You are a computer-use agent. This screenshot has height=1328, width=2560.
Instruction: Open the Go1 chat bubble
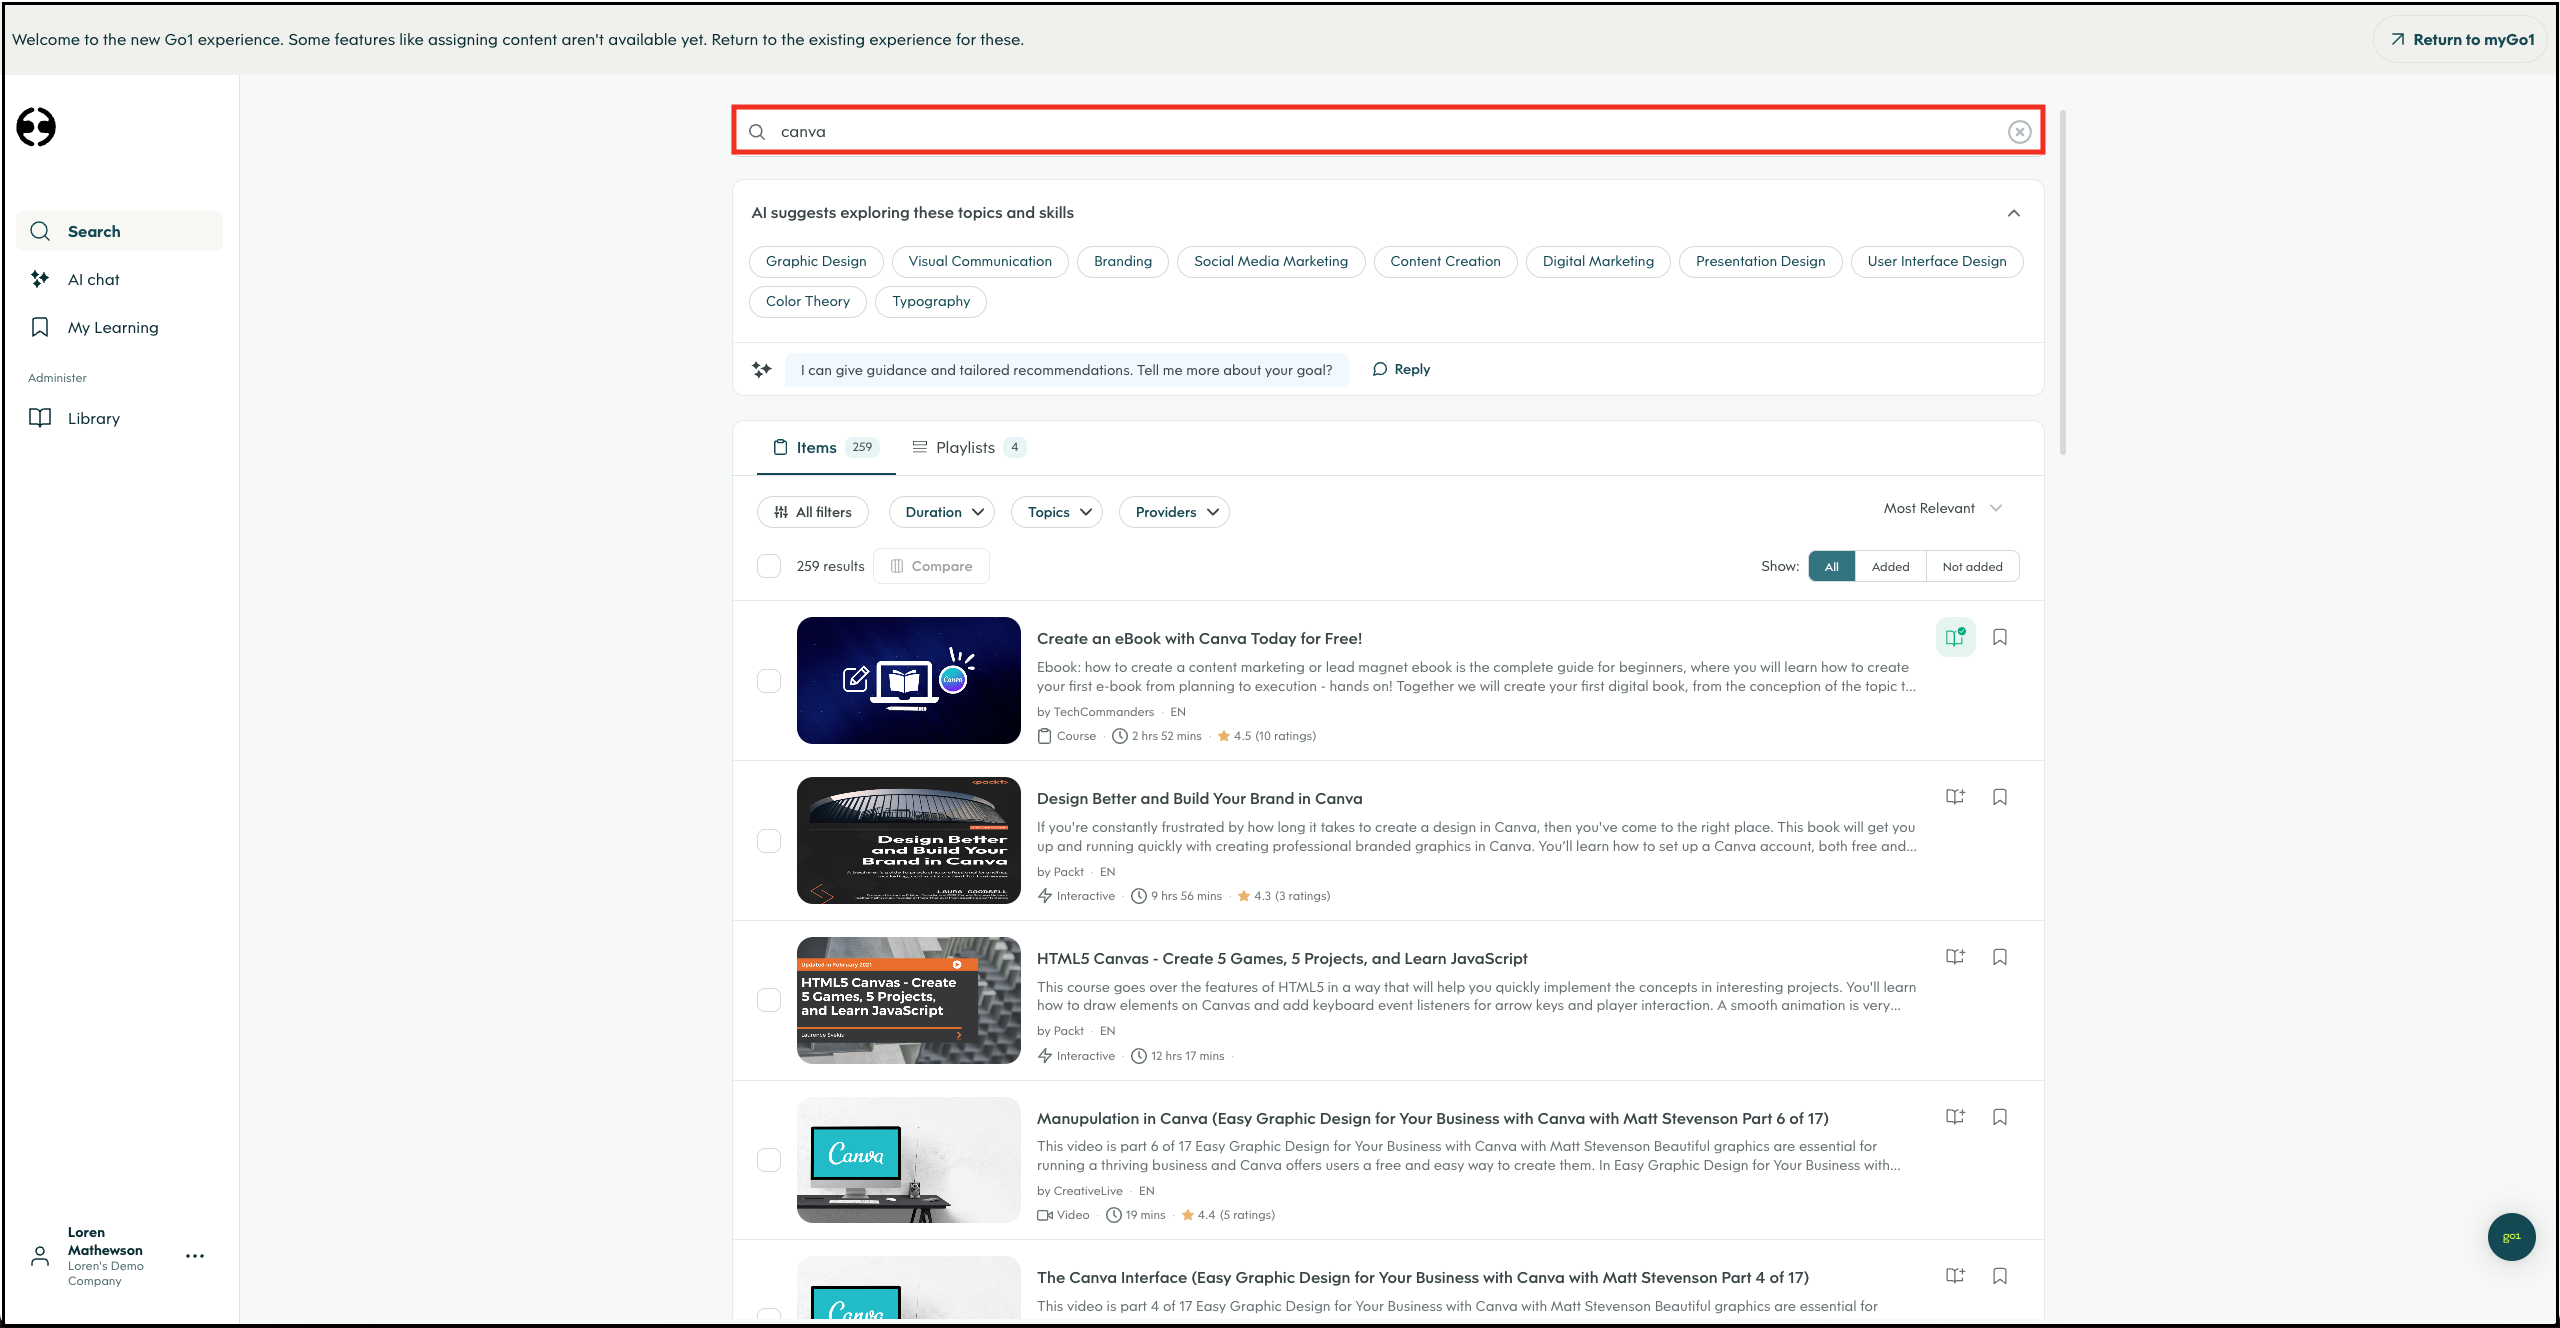(x=2511, y=1236)
